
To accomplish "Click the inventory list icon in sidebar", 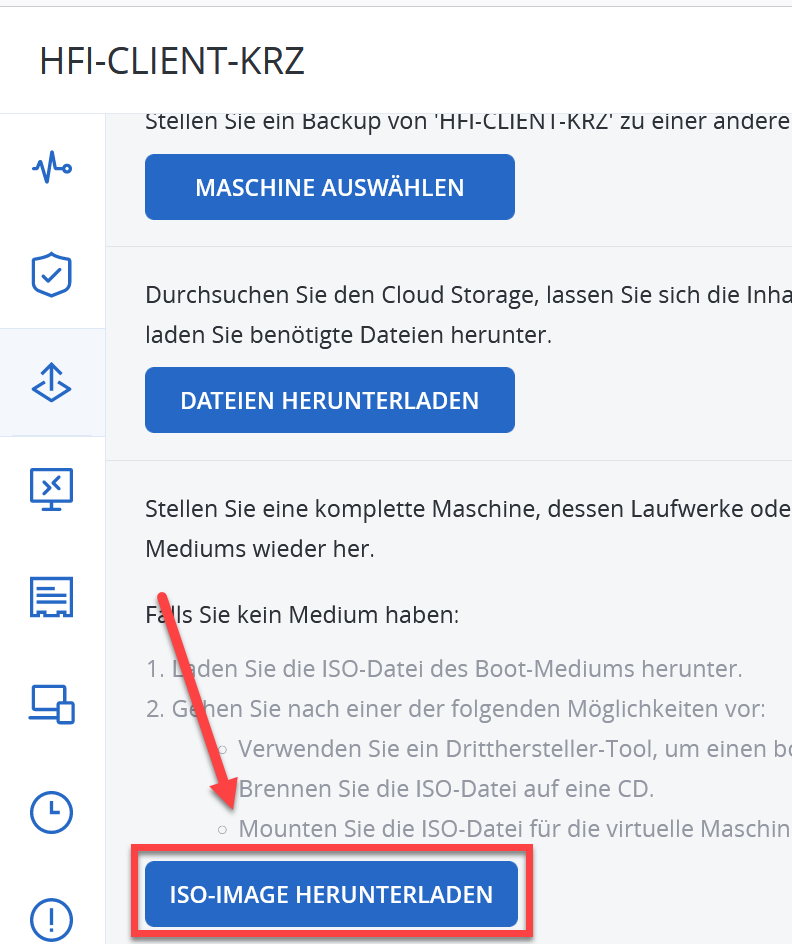I will click(x=52, y=597).
